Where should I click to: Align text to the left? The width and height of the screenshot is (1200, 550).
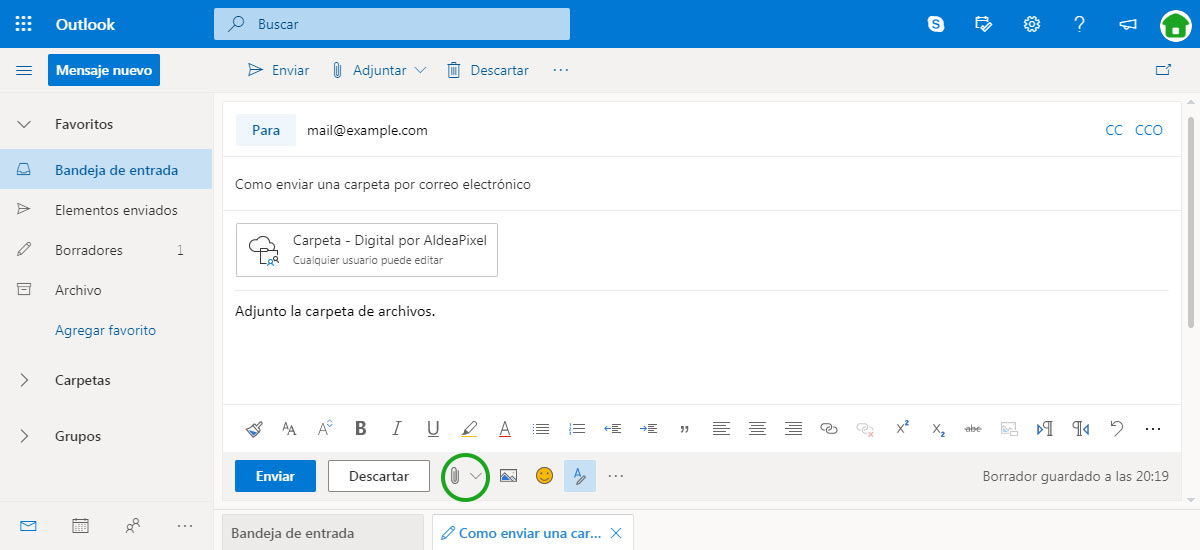point(721,428)
